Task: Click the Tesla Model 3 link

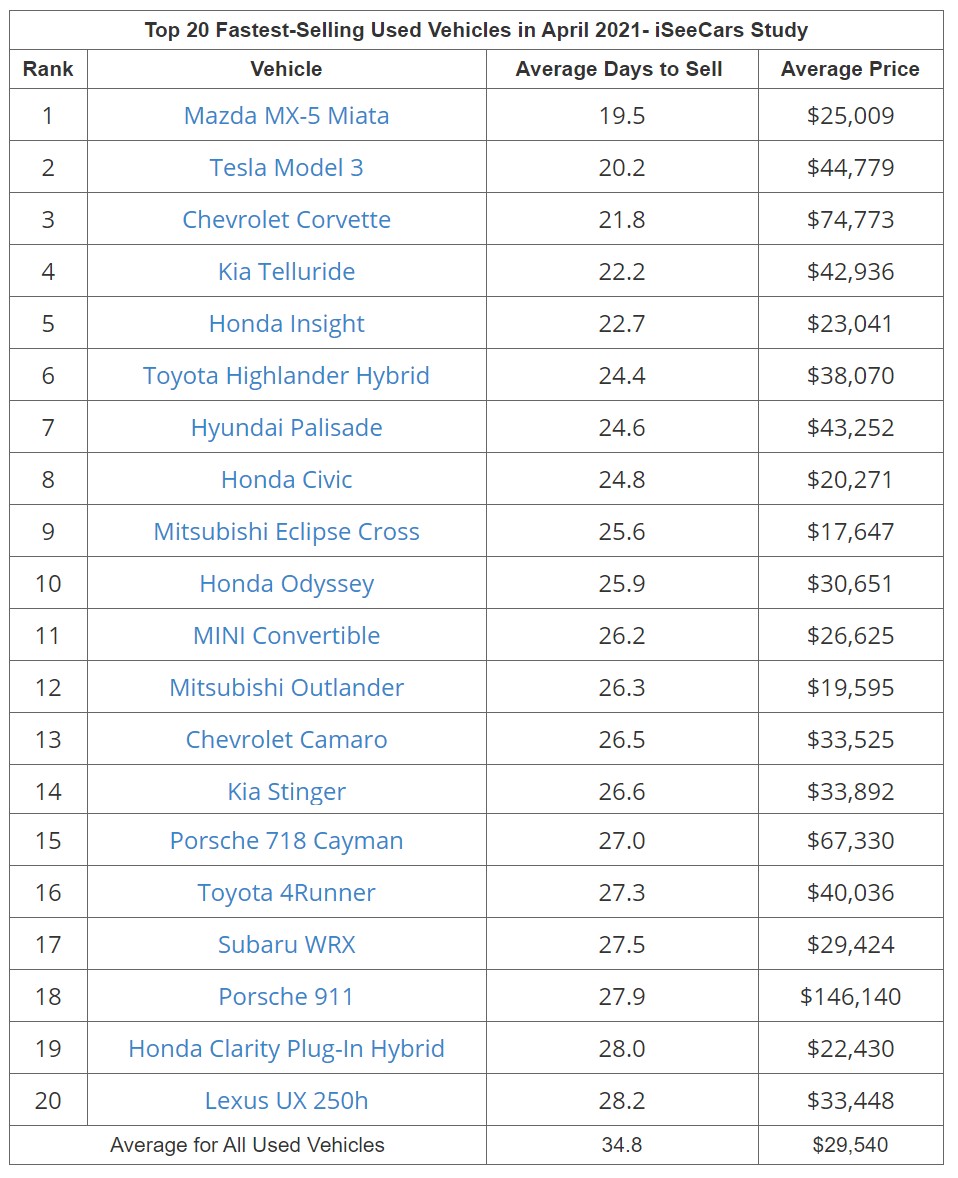Action: pyautogui.click(x=286, y=168)
